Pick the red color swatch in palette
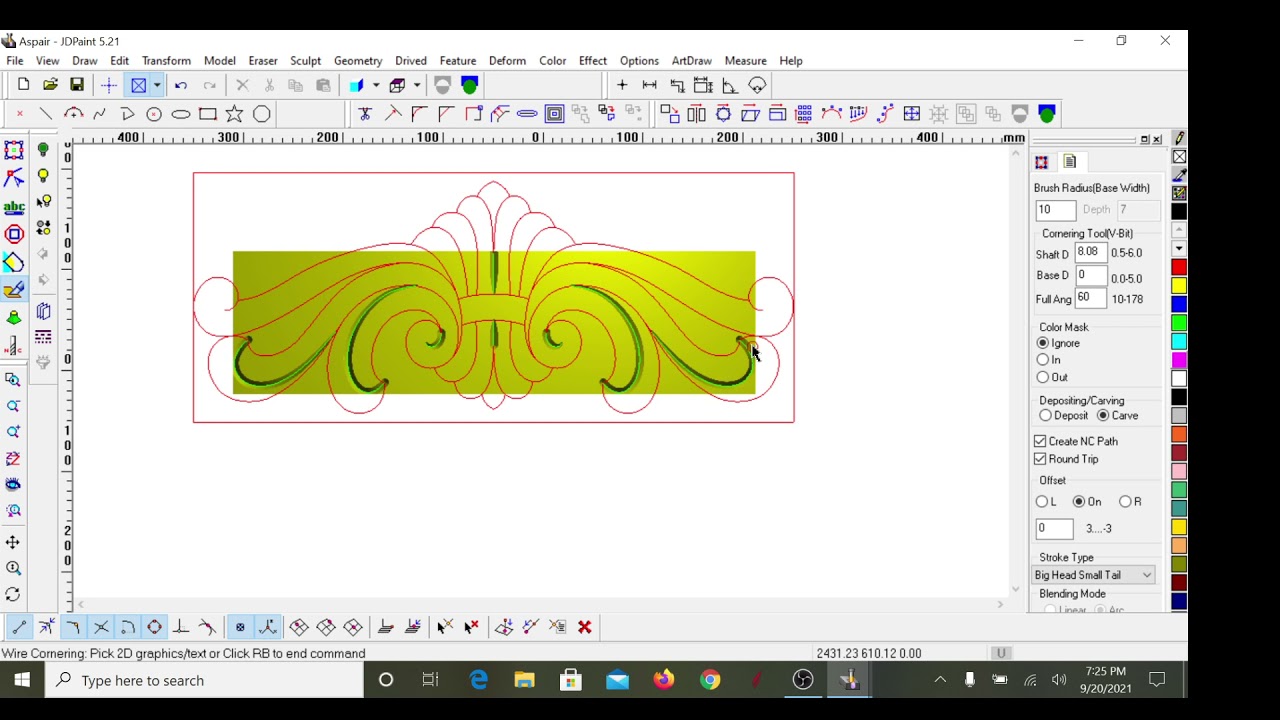The image size is (1280, 720). pyautogui.click(x=1180, y=267)
